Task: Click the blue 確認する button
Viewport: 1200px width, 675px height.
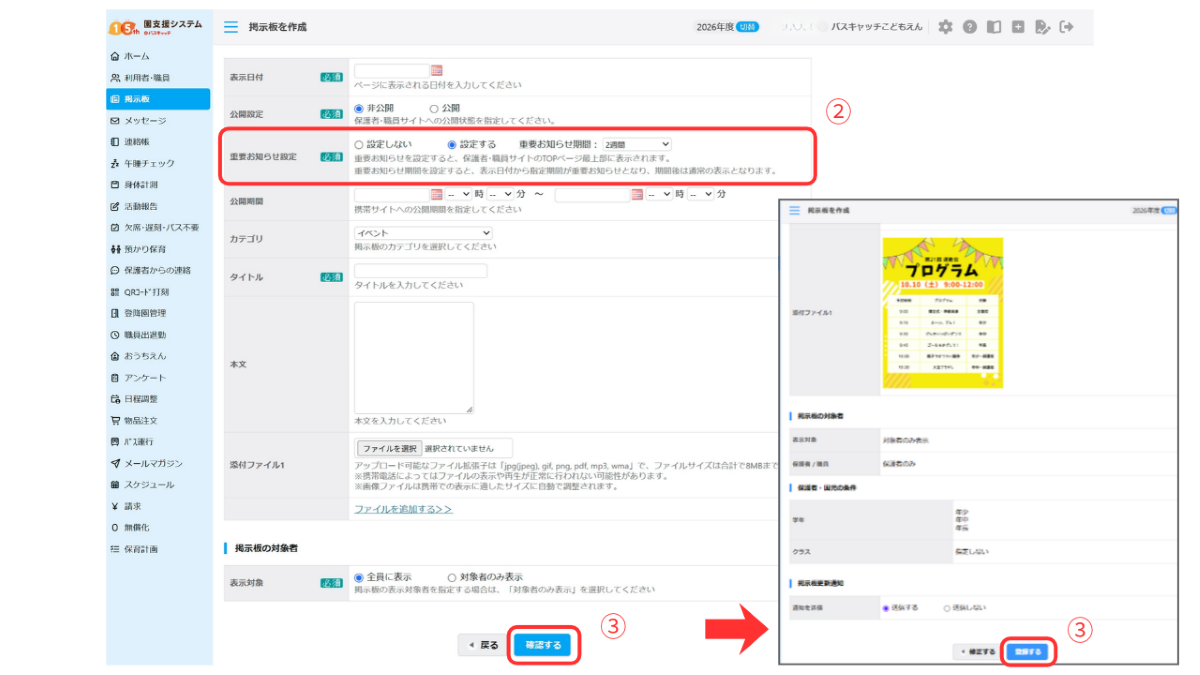Action: click(544, 645)
